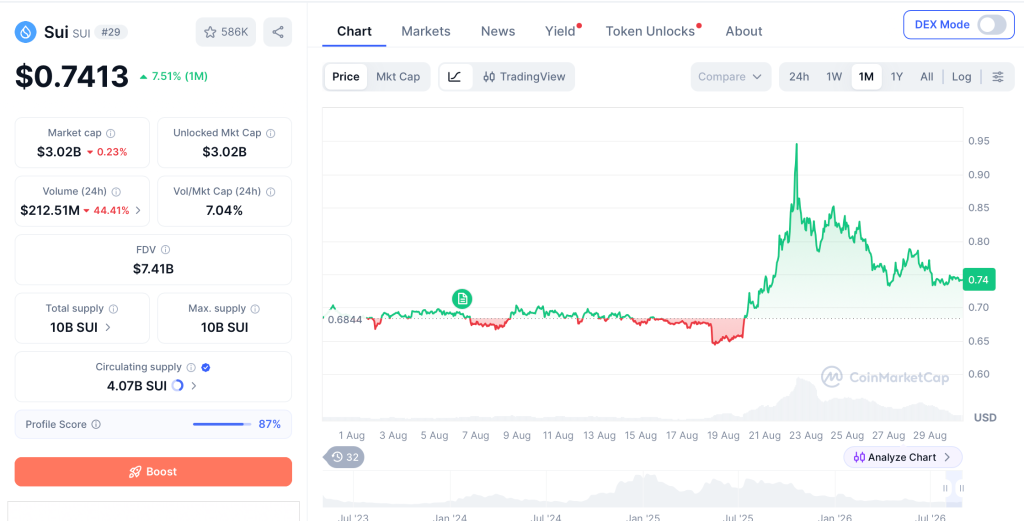Click the Total supply info icon

point(113,309)
